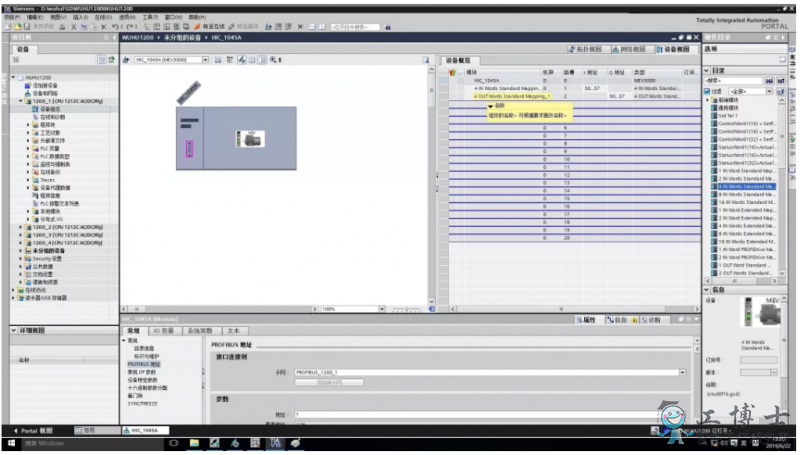Select PROFIBUS address in the properties navigation

pyautogui.click(x=144, y=364)
